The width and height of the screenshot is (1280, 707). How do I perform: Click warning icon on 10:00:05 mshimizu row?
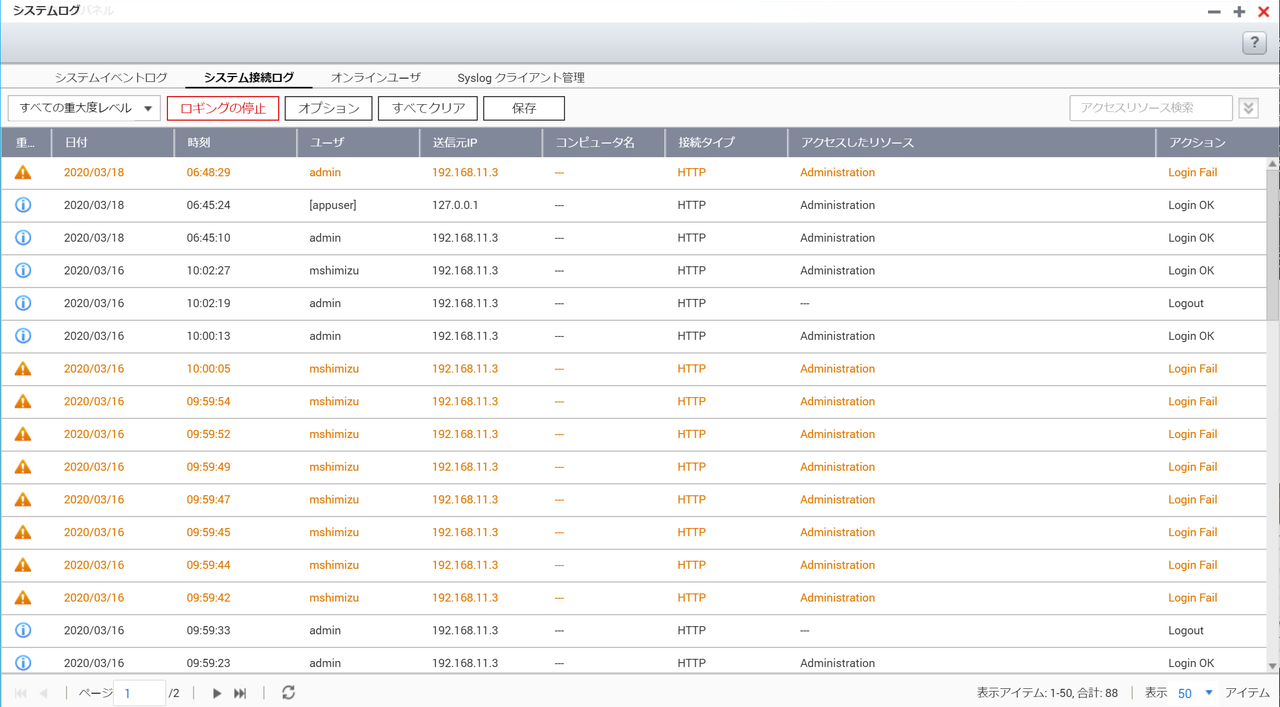click(23, 369)
